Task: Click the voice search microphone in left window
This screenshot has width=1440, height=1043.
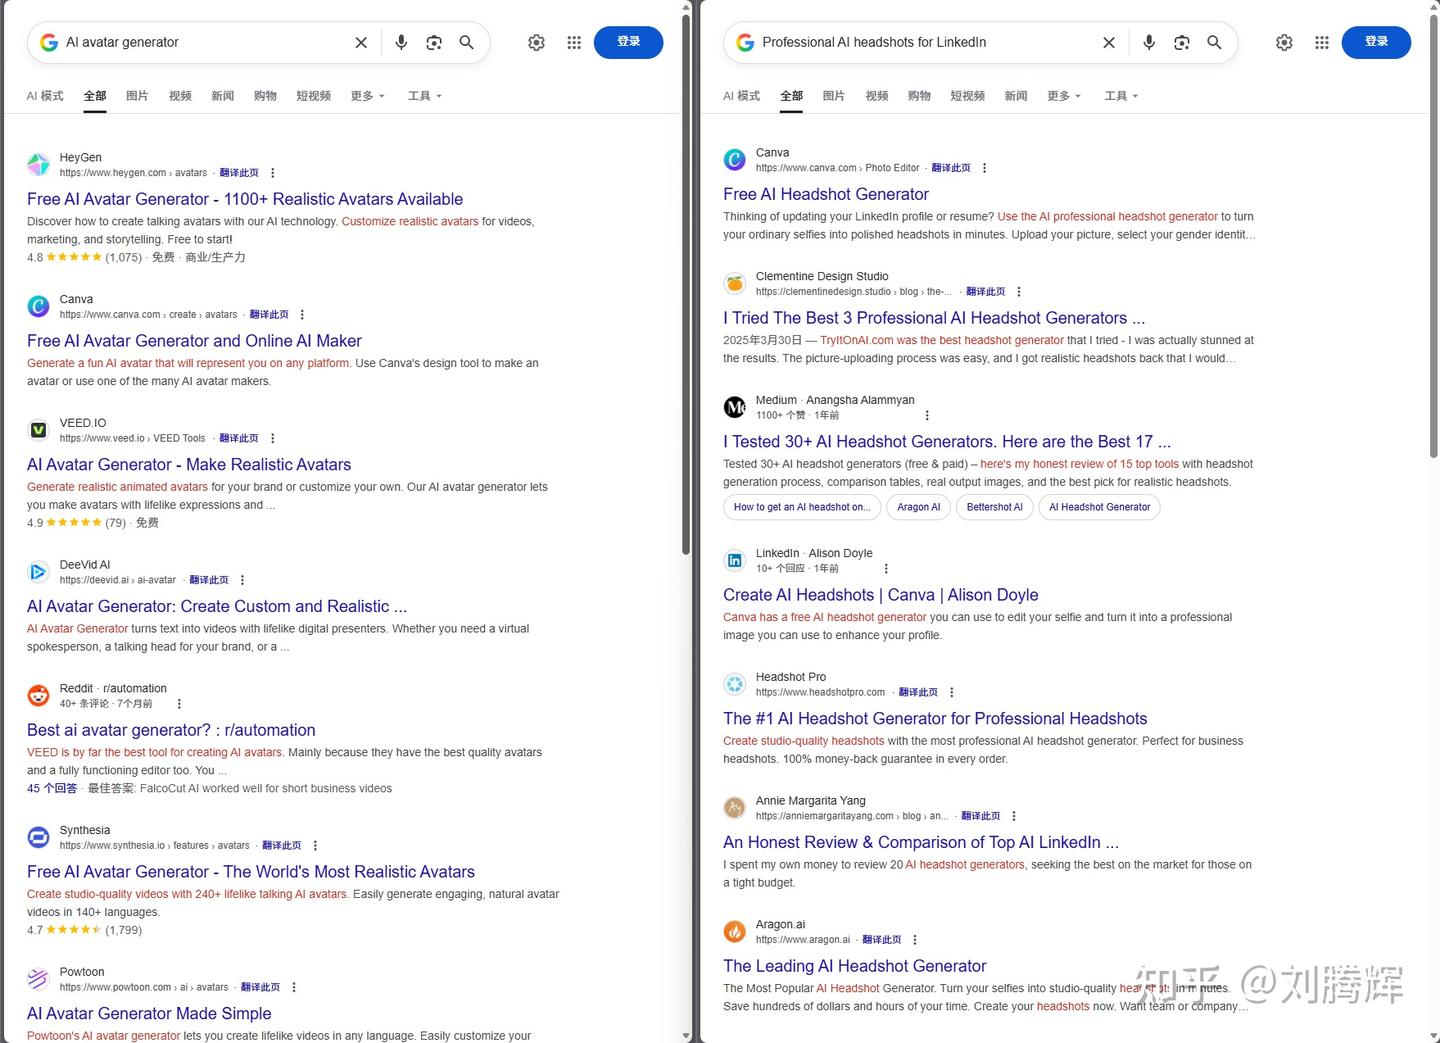Action: 401,42
